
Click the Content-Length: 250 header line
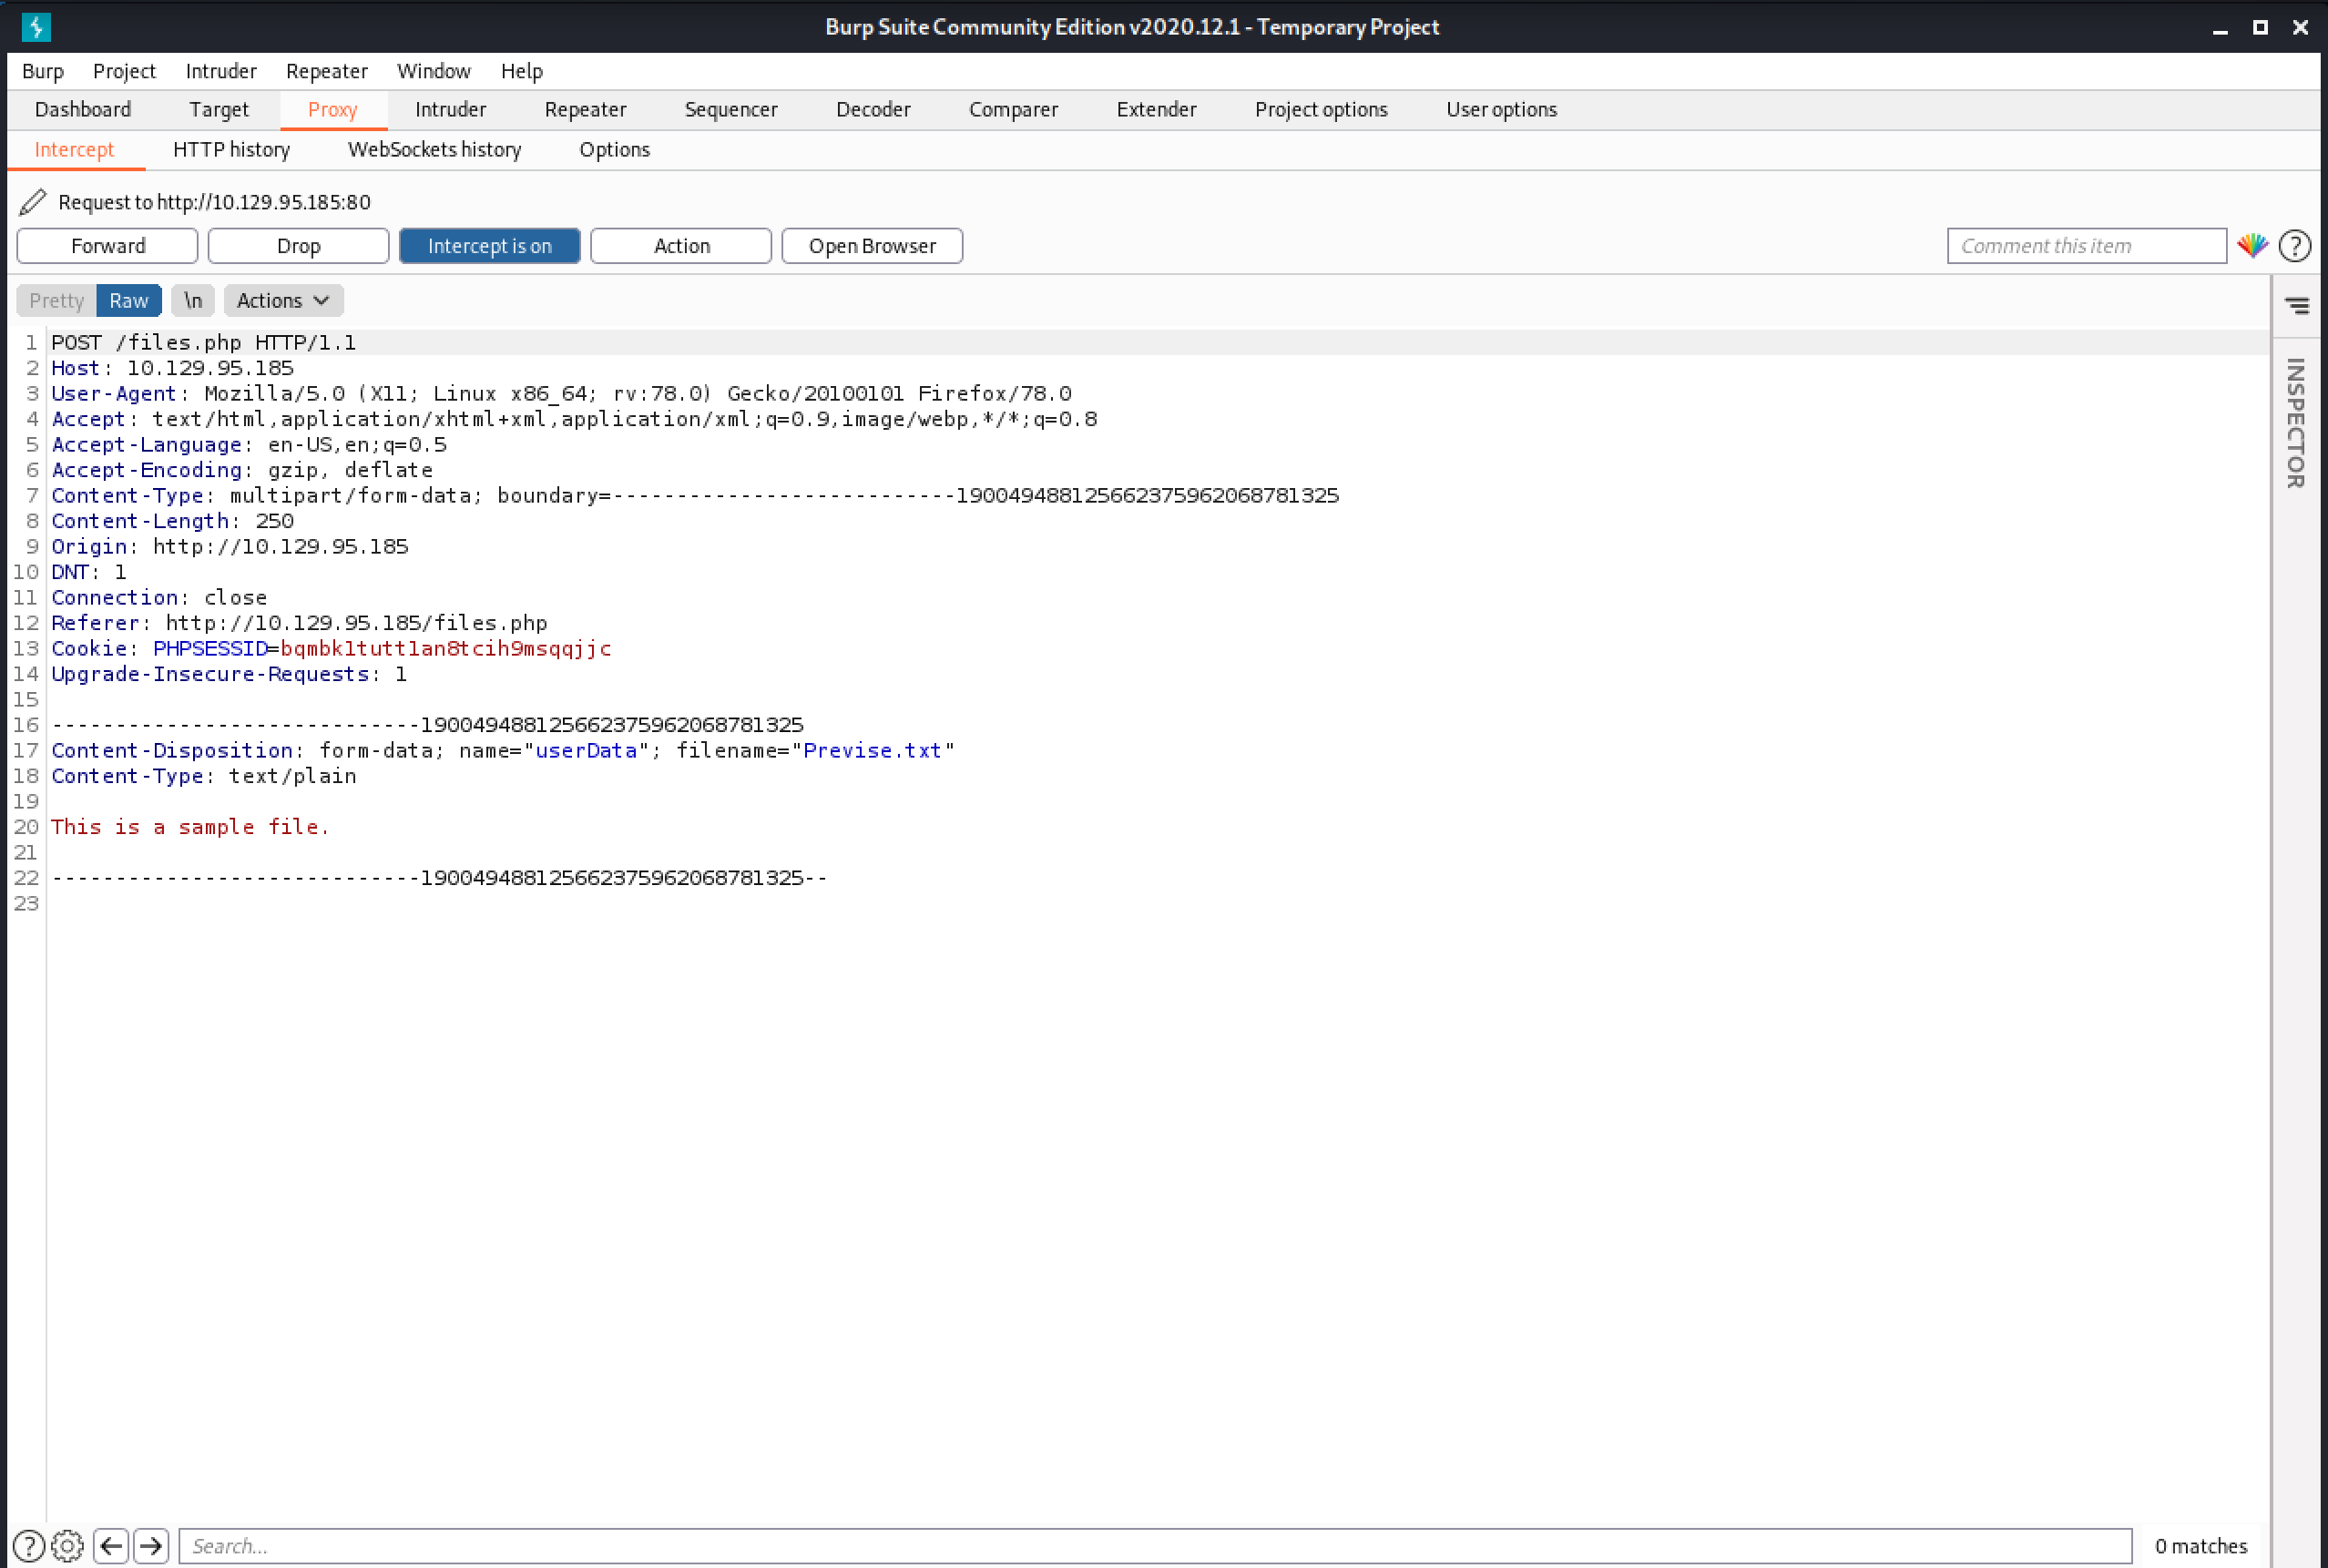tap(173, 521)
